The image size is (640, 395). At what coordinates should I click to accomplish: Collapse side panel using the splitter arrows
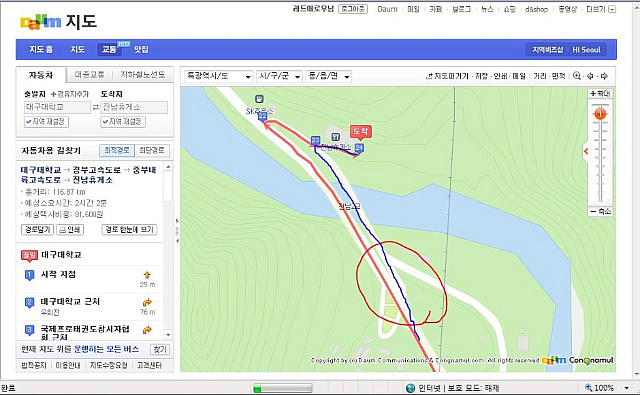pos(177,231)
